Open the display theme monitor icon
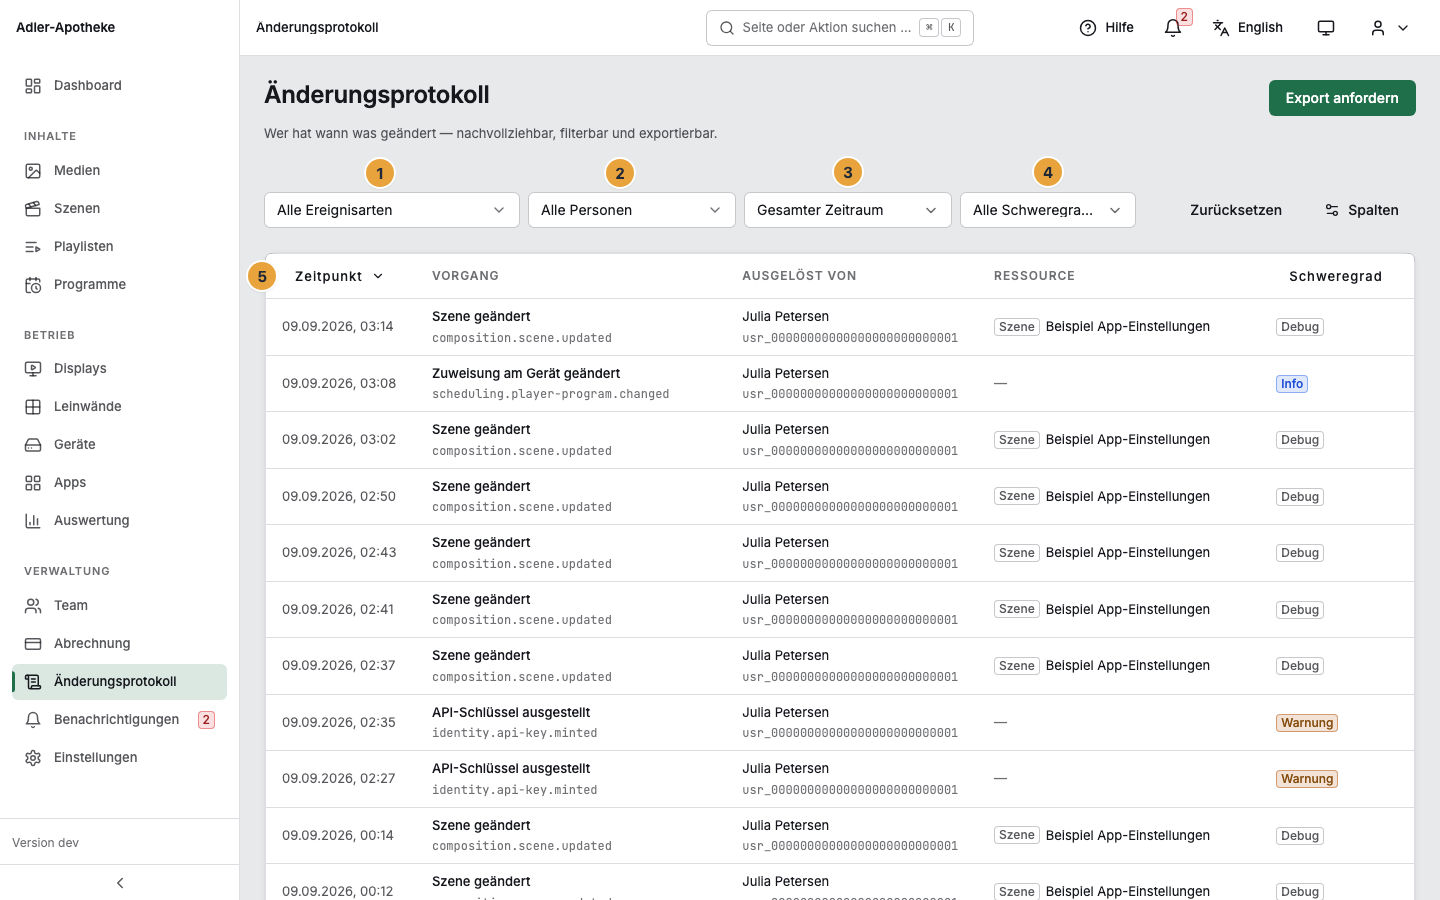The height and width of the screenshot is (900, 1440). coord(1326,28)
